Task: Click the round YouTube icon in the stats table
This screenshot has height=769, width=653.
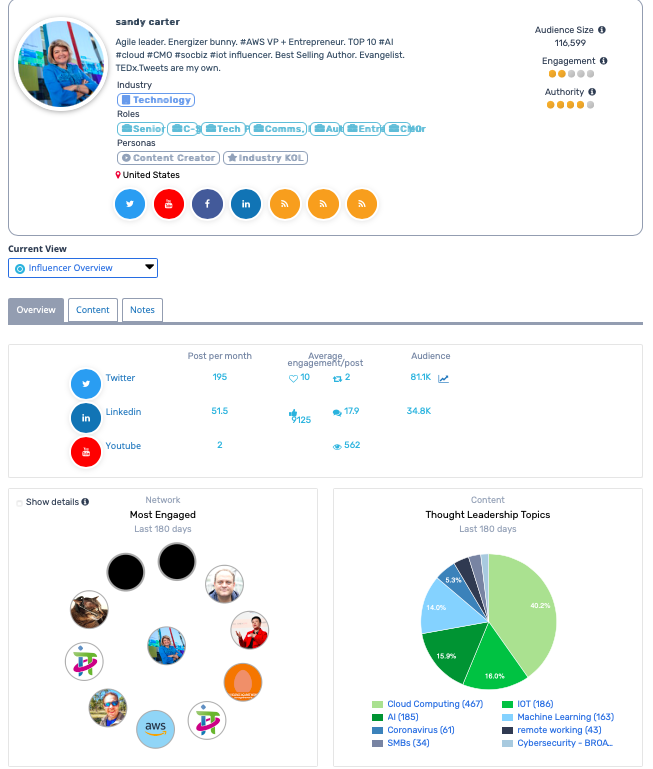Action: [x=86, y=452]
